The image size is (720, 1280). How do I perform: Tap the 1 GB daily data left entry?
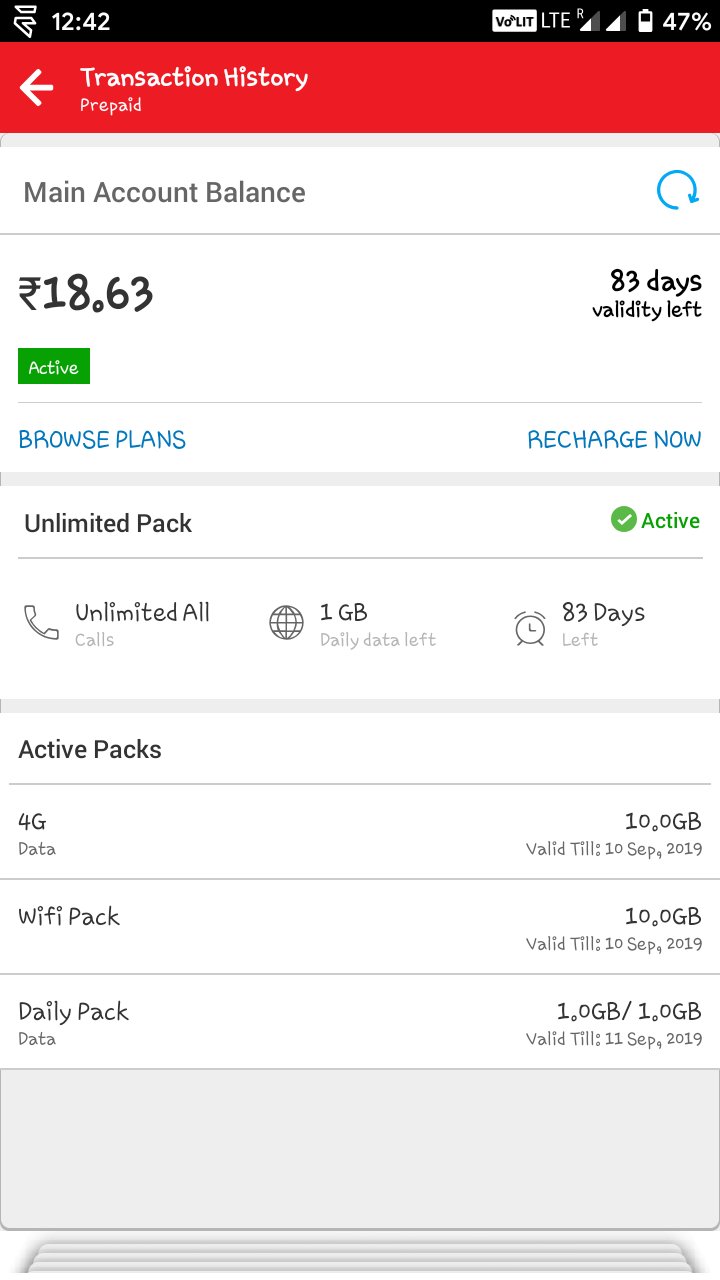[378, 624]
